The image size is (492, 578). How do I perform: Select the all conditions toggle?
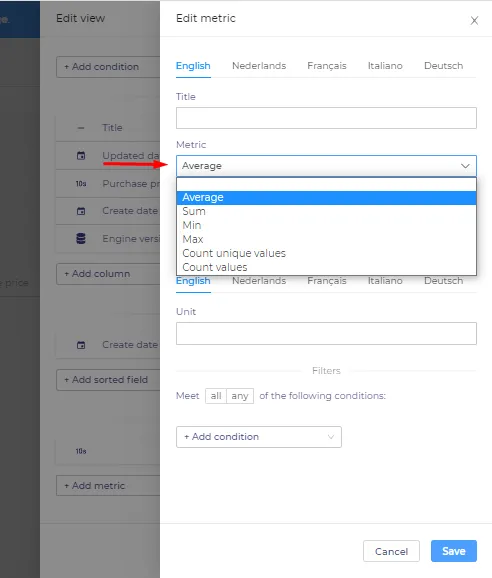[x=216, y=396]
